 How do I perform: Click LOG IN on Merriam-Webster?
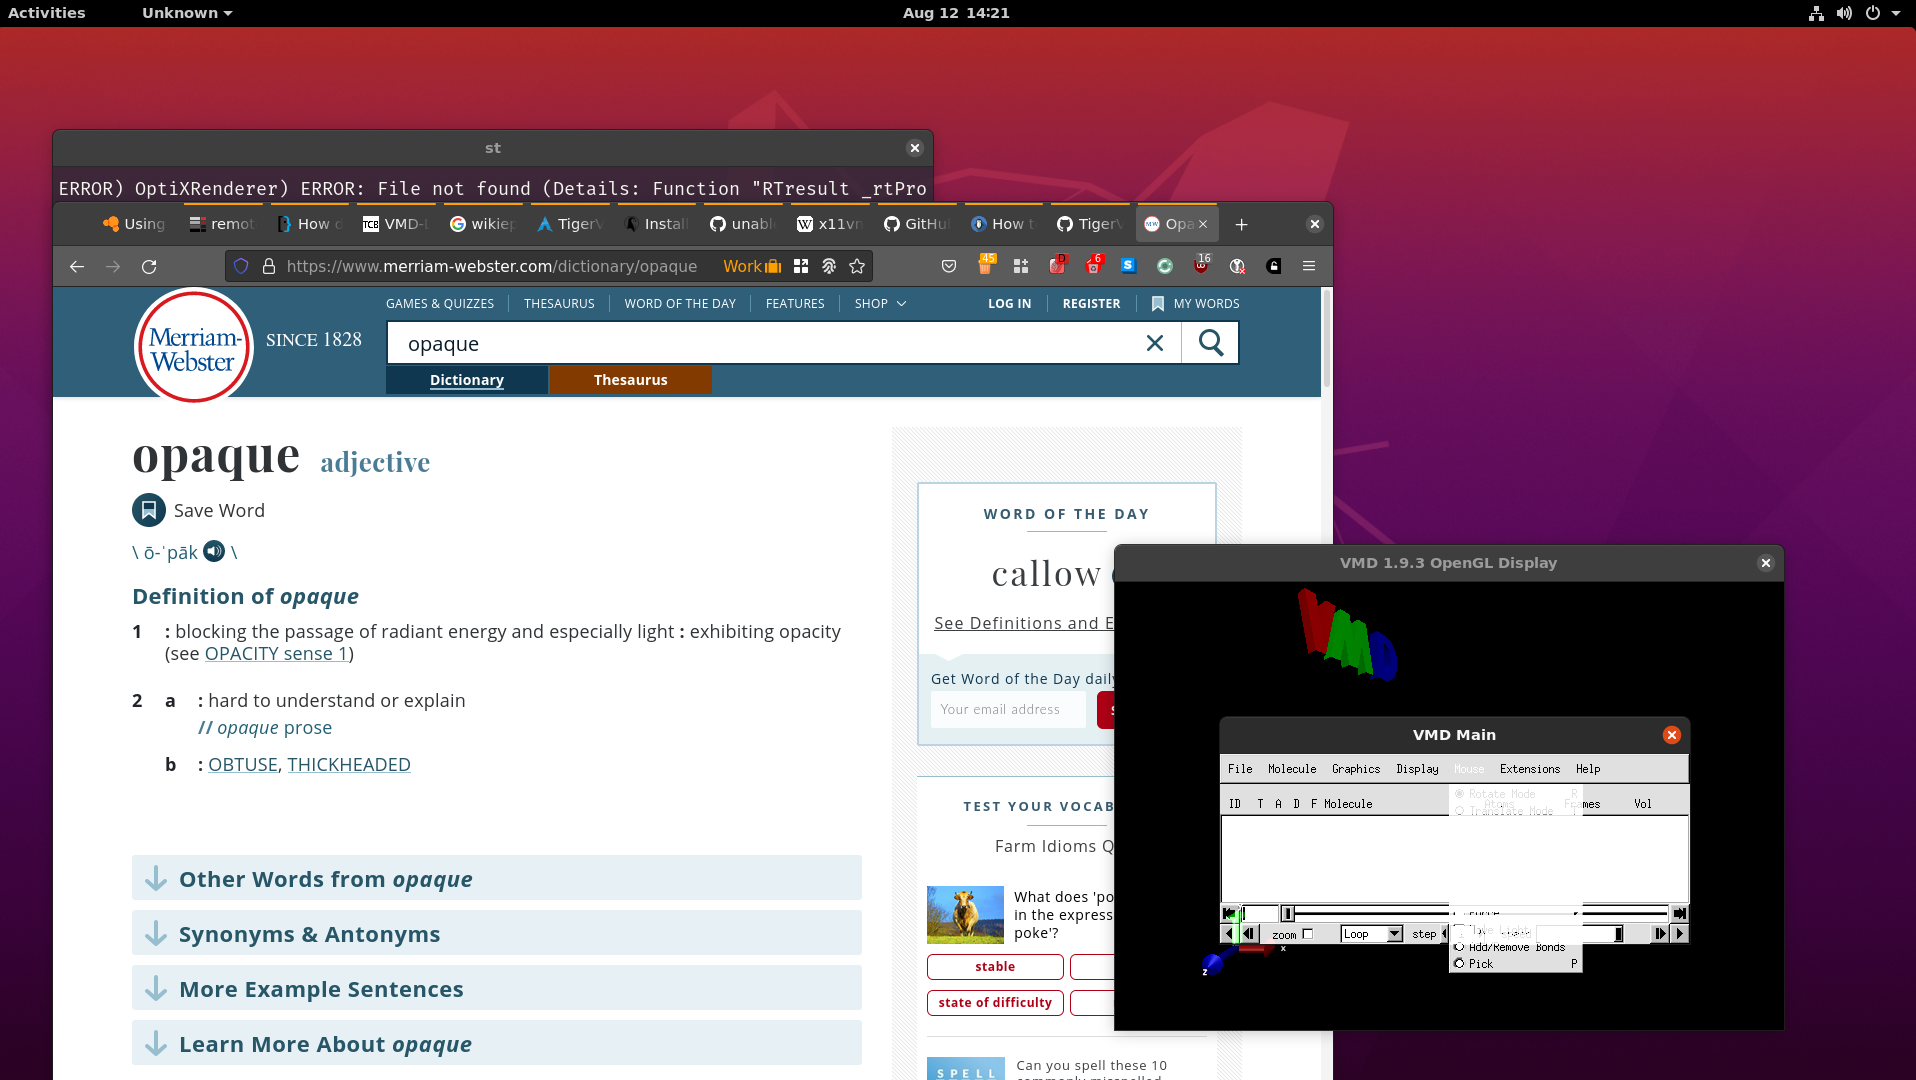(x=1009, y=303)
